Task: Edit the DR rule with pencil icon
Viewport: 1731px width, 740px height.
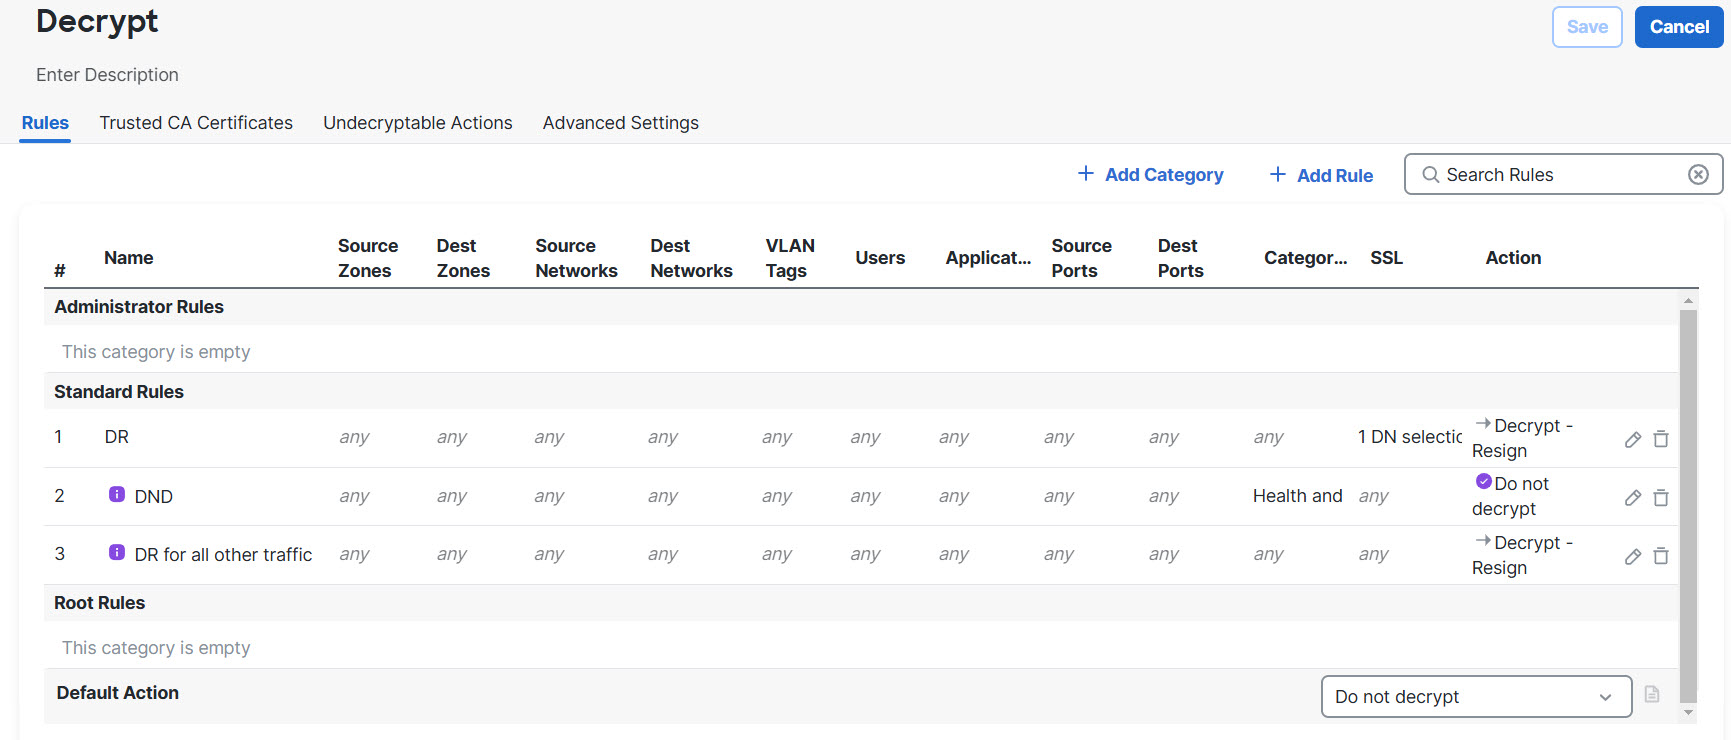Action: (x=1632, y=439)
